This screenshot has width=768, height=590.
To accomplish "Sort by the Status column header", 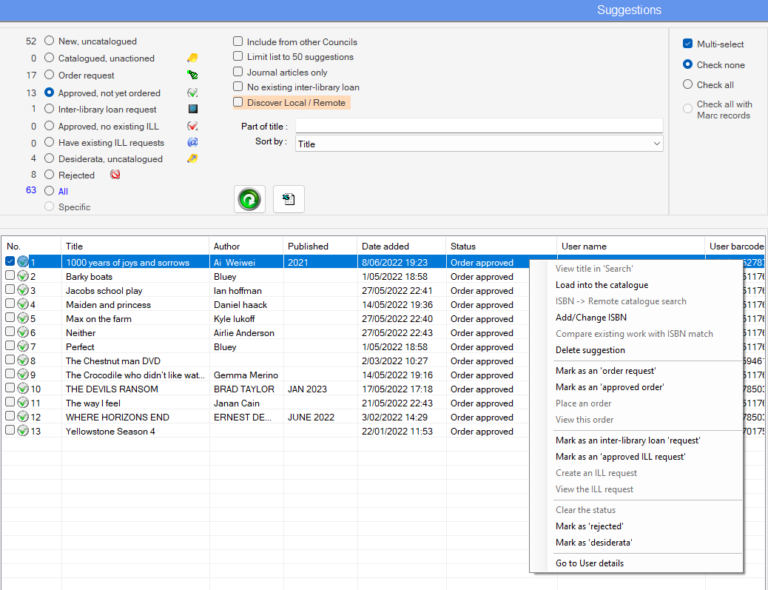I will (501, 246).
